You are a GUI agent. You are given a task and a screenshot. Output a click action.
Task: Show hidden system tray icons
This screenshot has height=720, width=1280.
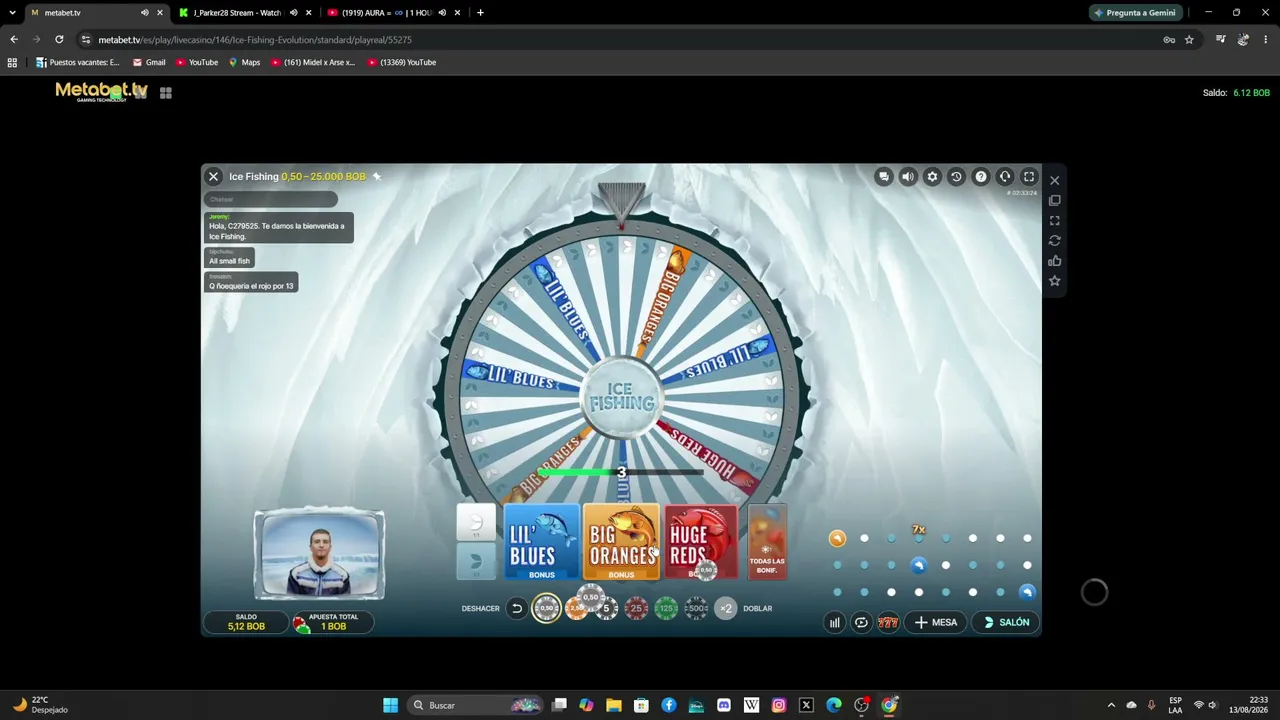[1111, 705]
